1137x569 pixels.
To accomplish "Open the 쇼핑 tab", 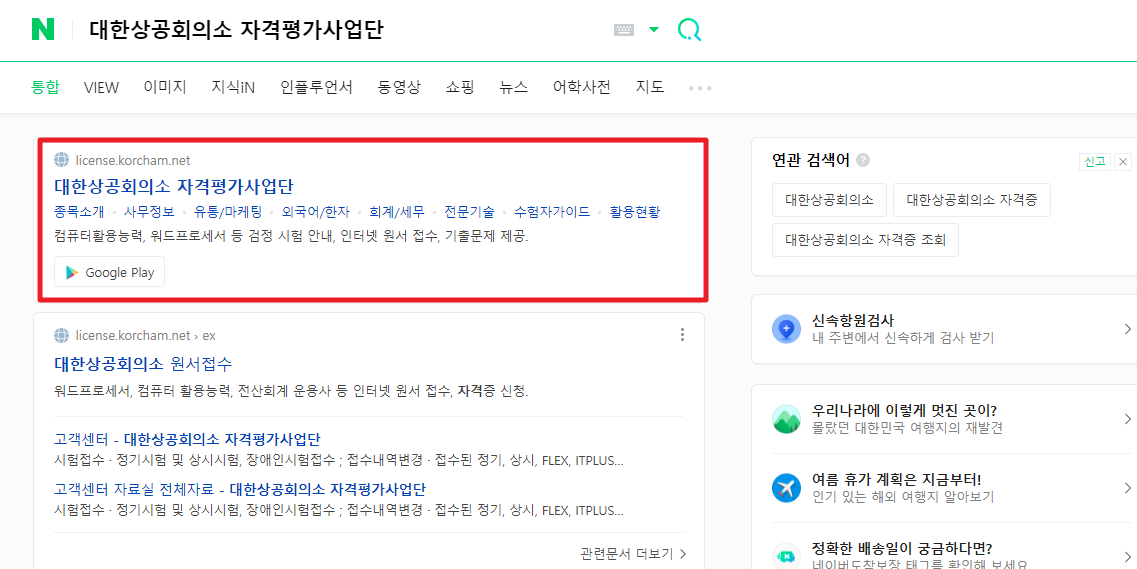I will (460, 88).
